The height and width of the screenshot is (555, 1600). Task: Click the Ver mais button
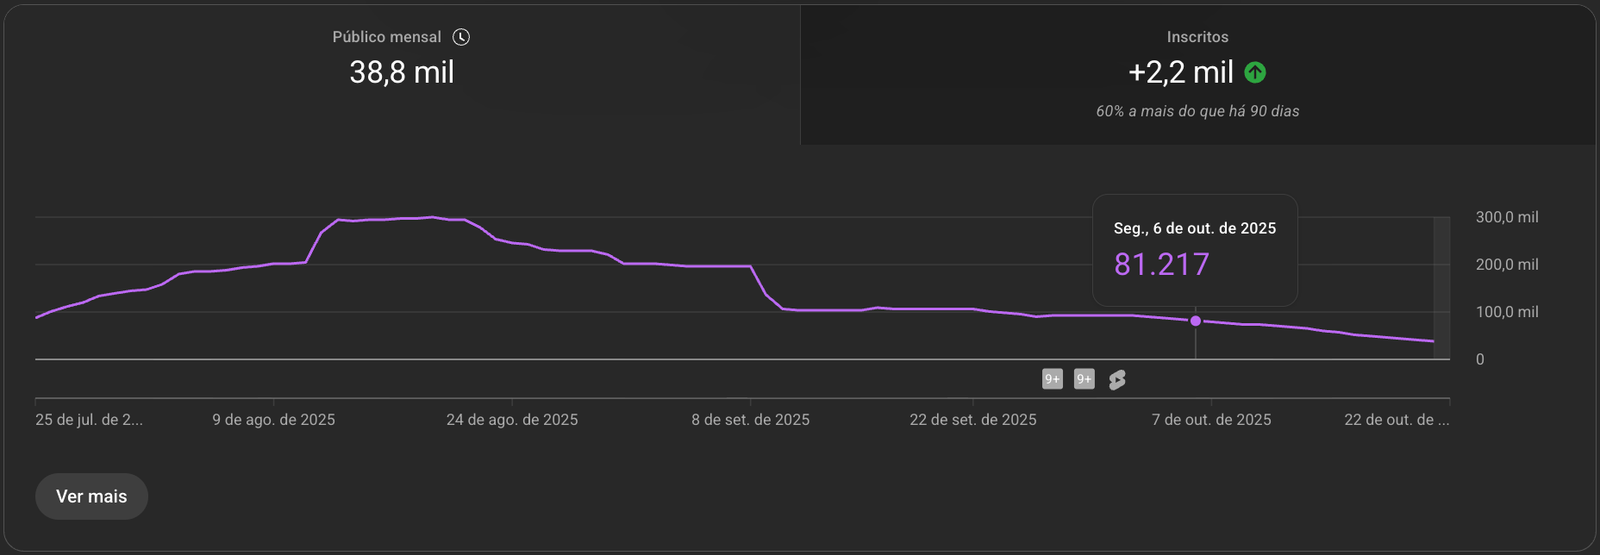coord(91,496)
